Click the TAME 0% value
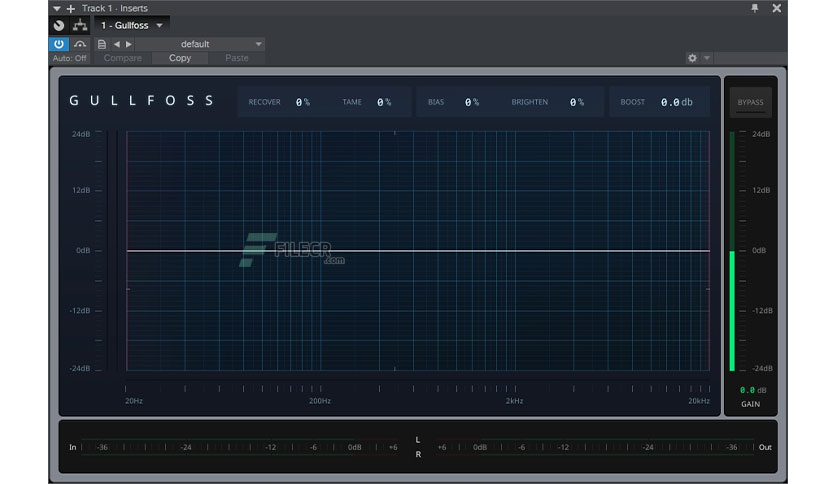Viewport: 836px width, 484px height. [384, 102]
